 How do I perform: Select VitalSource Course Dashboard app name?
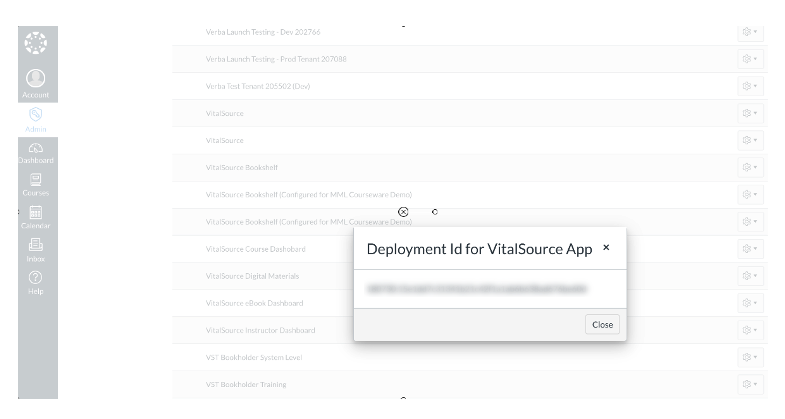(255, 249)
